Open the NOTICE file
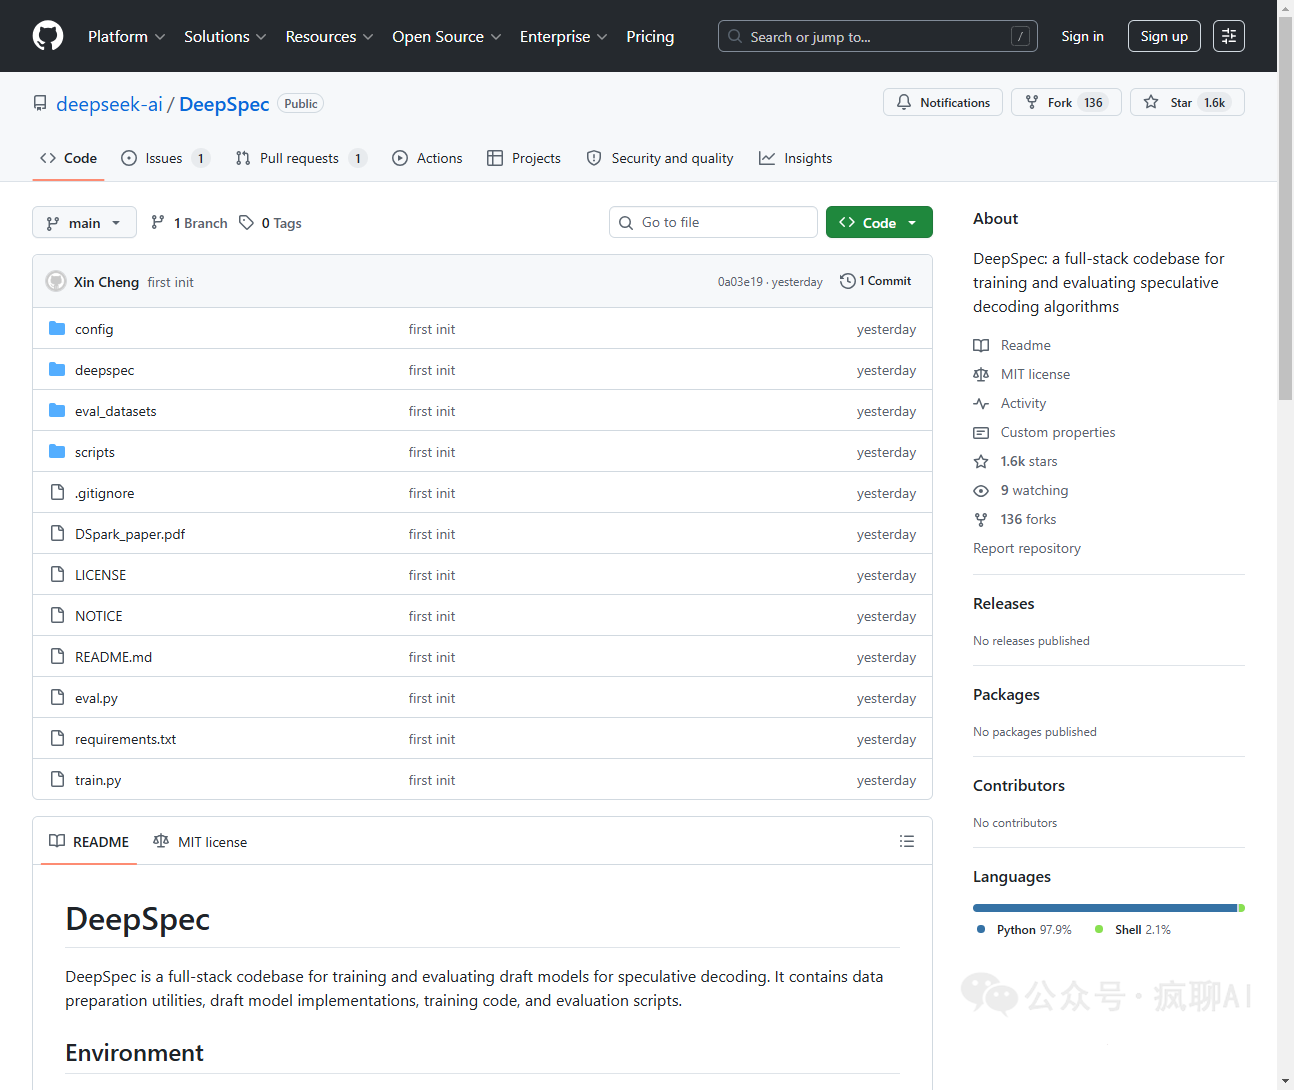The width and height of the screenshot is (1294, 1090). click(x=99, y=616)
